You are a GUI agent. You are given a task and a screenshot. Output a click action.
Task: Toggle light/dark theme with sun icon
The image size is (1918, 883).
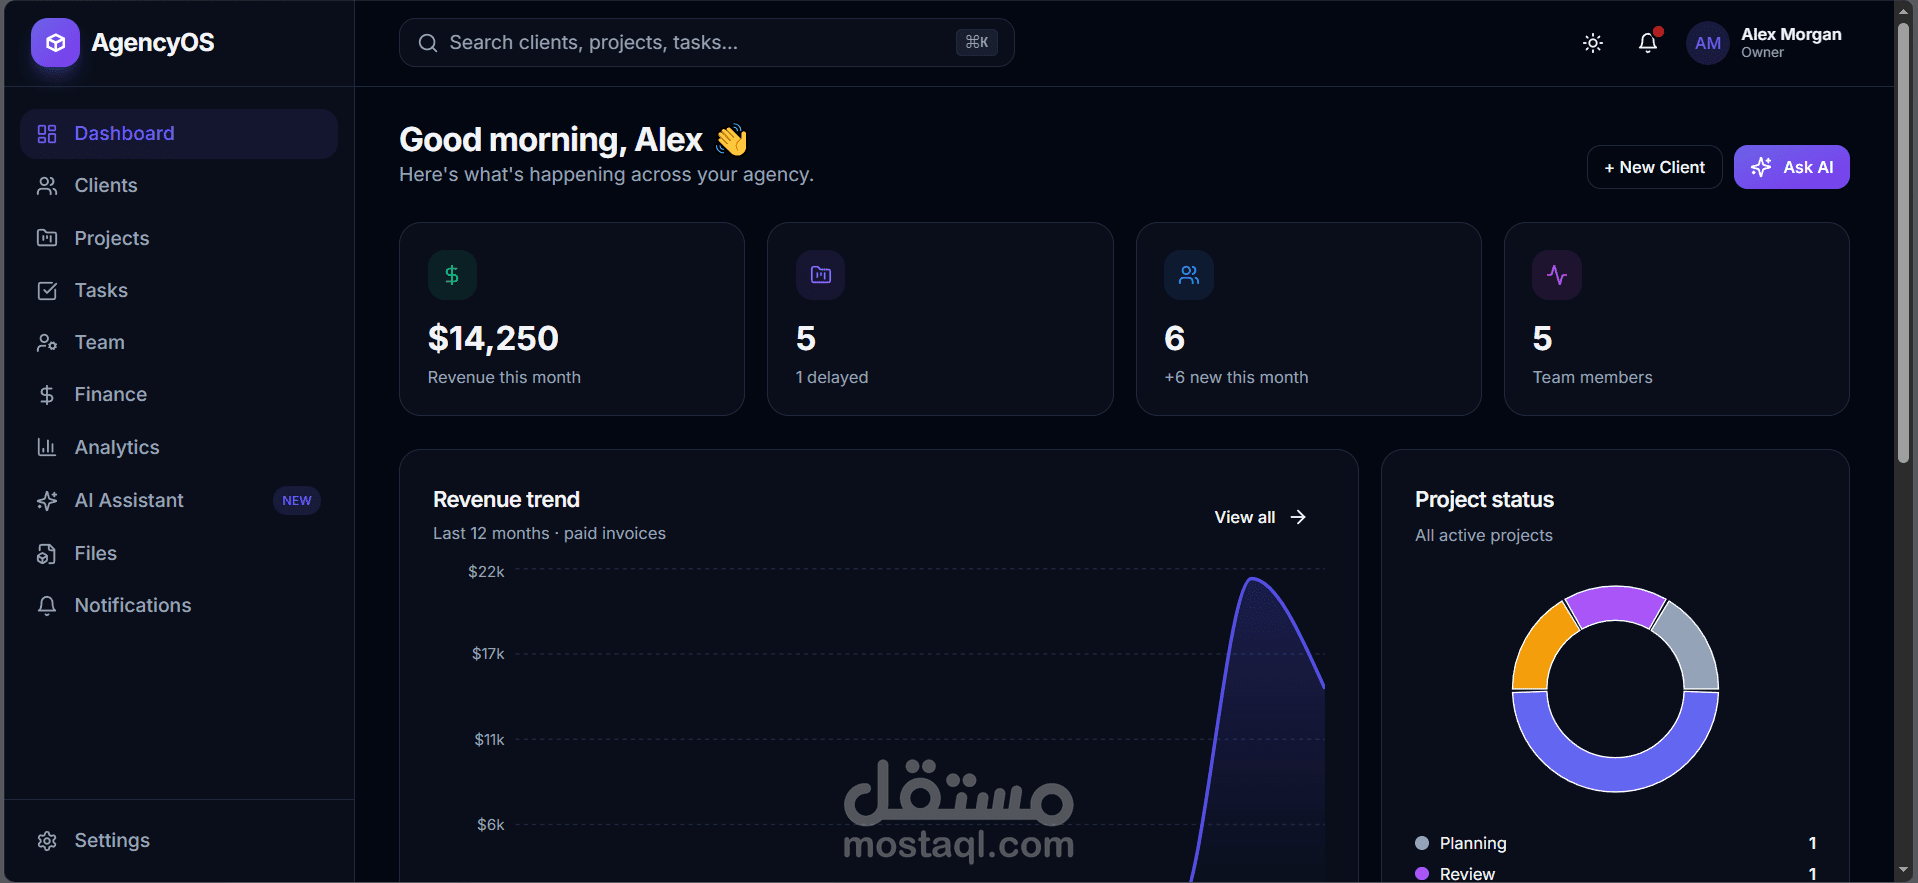coord(1593,43)
